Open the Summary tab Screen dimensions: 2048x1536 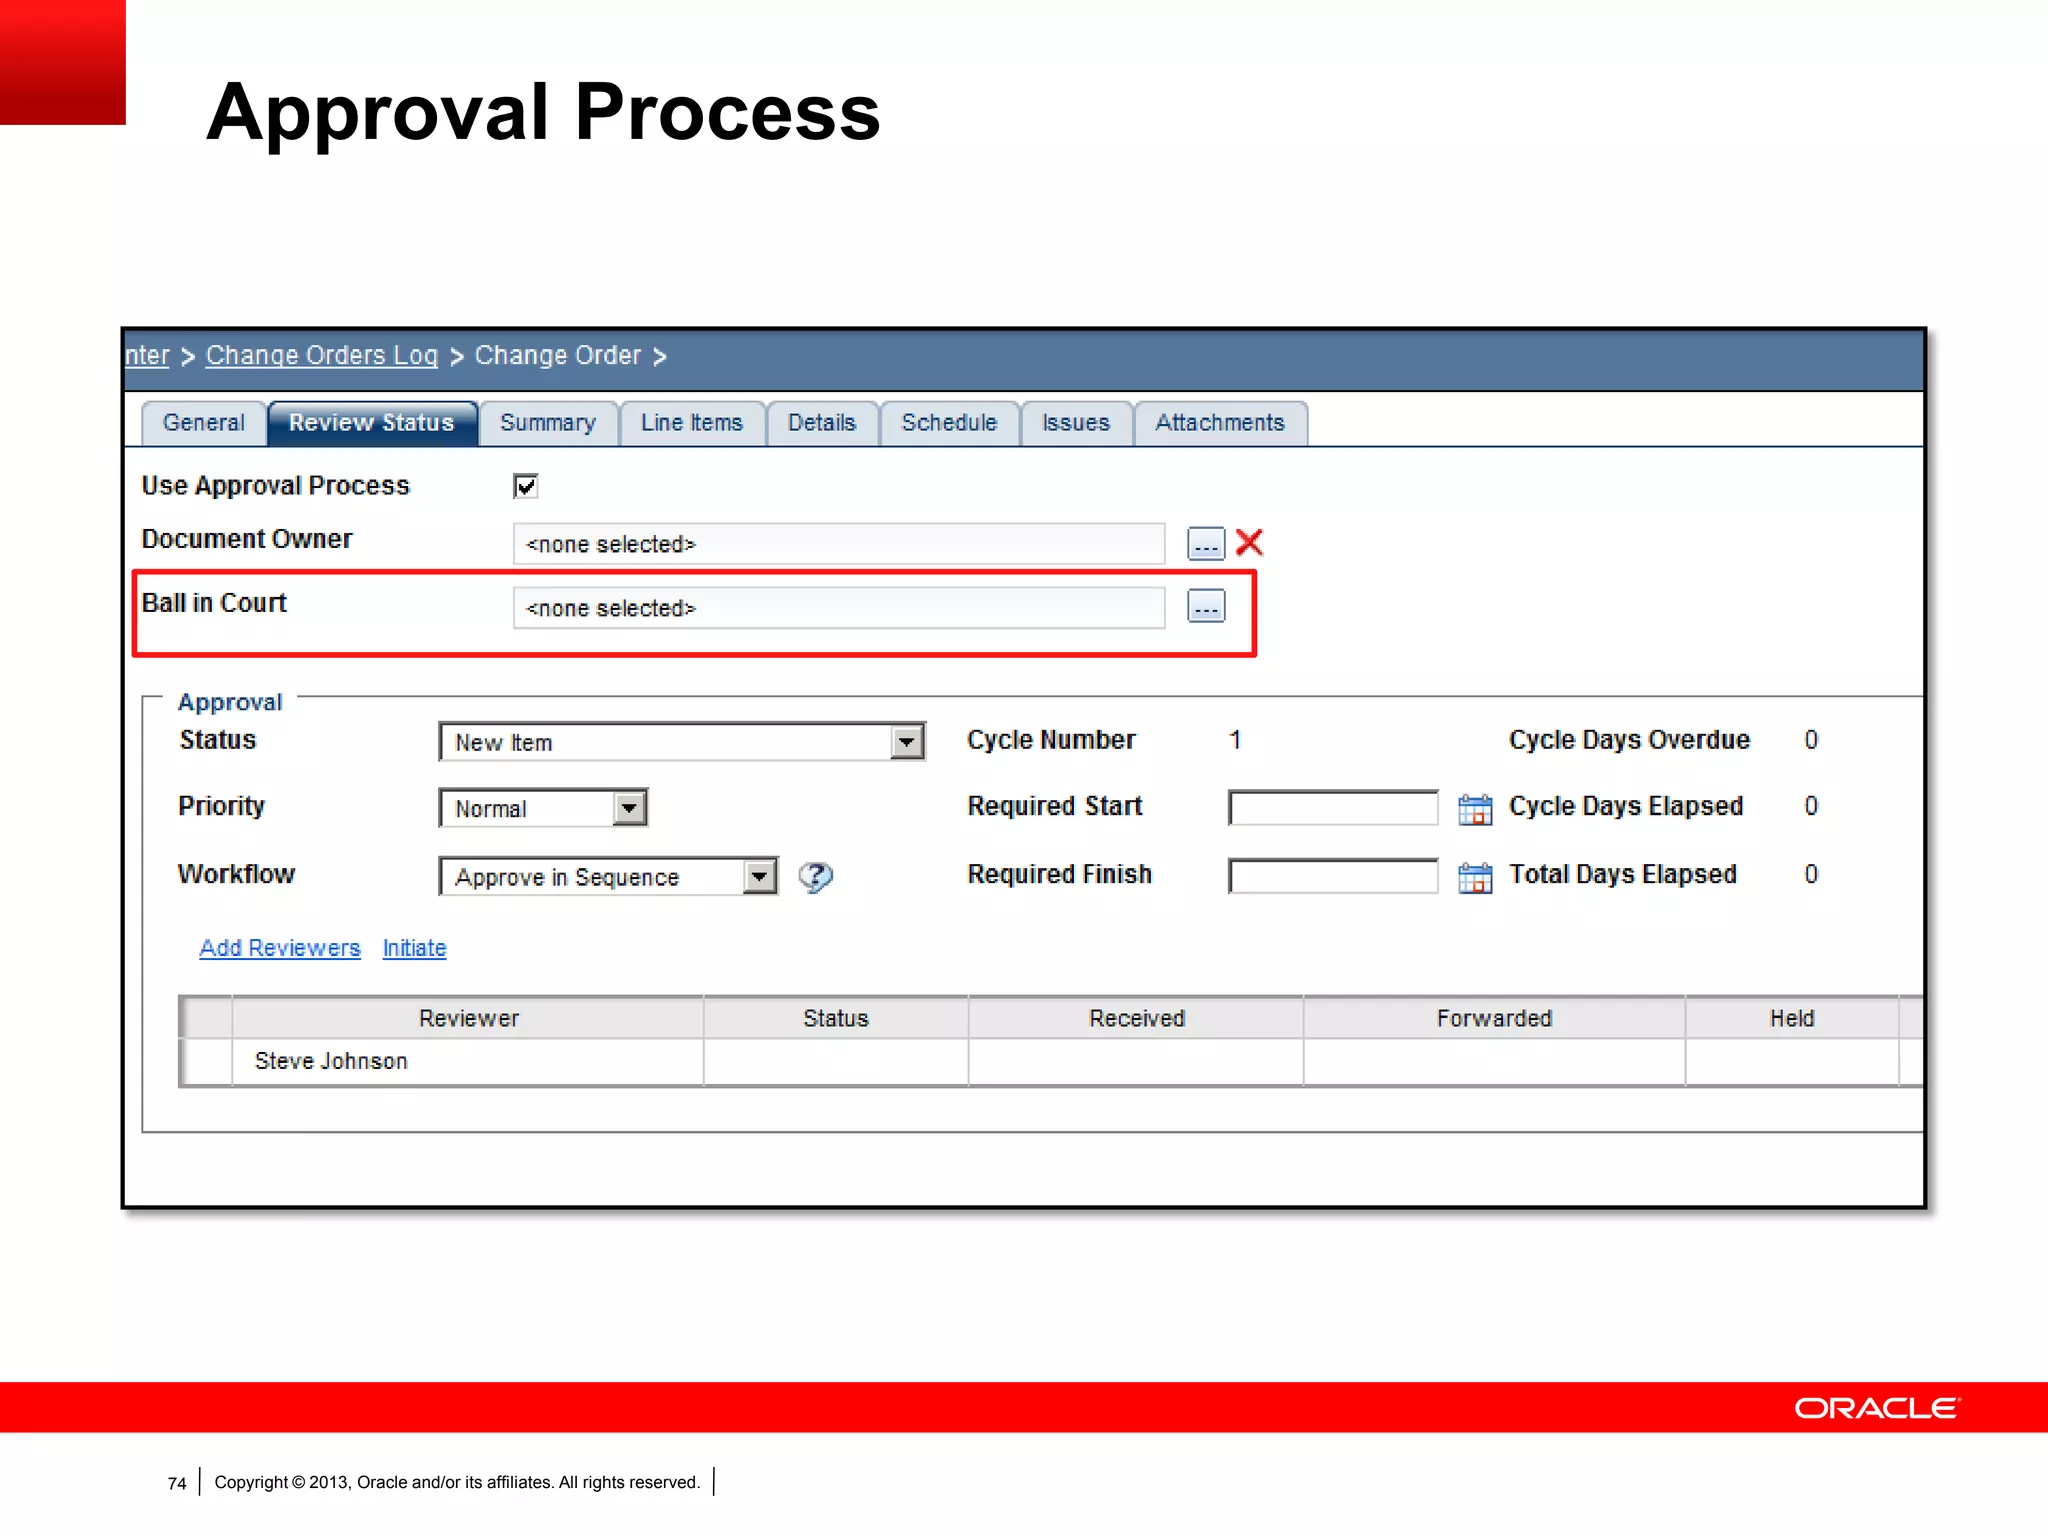pyautogui.click(x=547, y=423)
